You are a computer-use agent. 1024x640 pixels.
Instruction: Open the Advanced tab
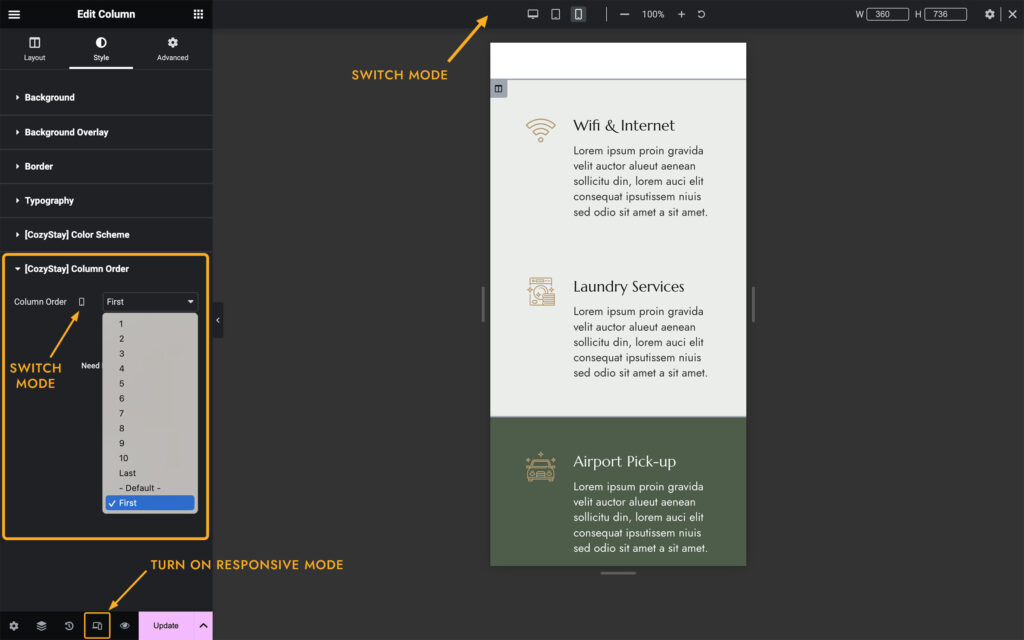pos(172,48)
